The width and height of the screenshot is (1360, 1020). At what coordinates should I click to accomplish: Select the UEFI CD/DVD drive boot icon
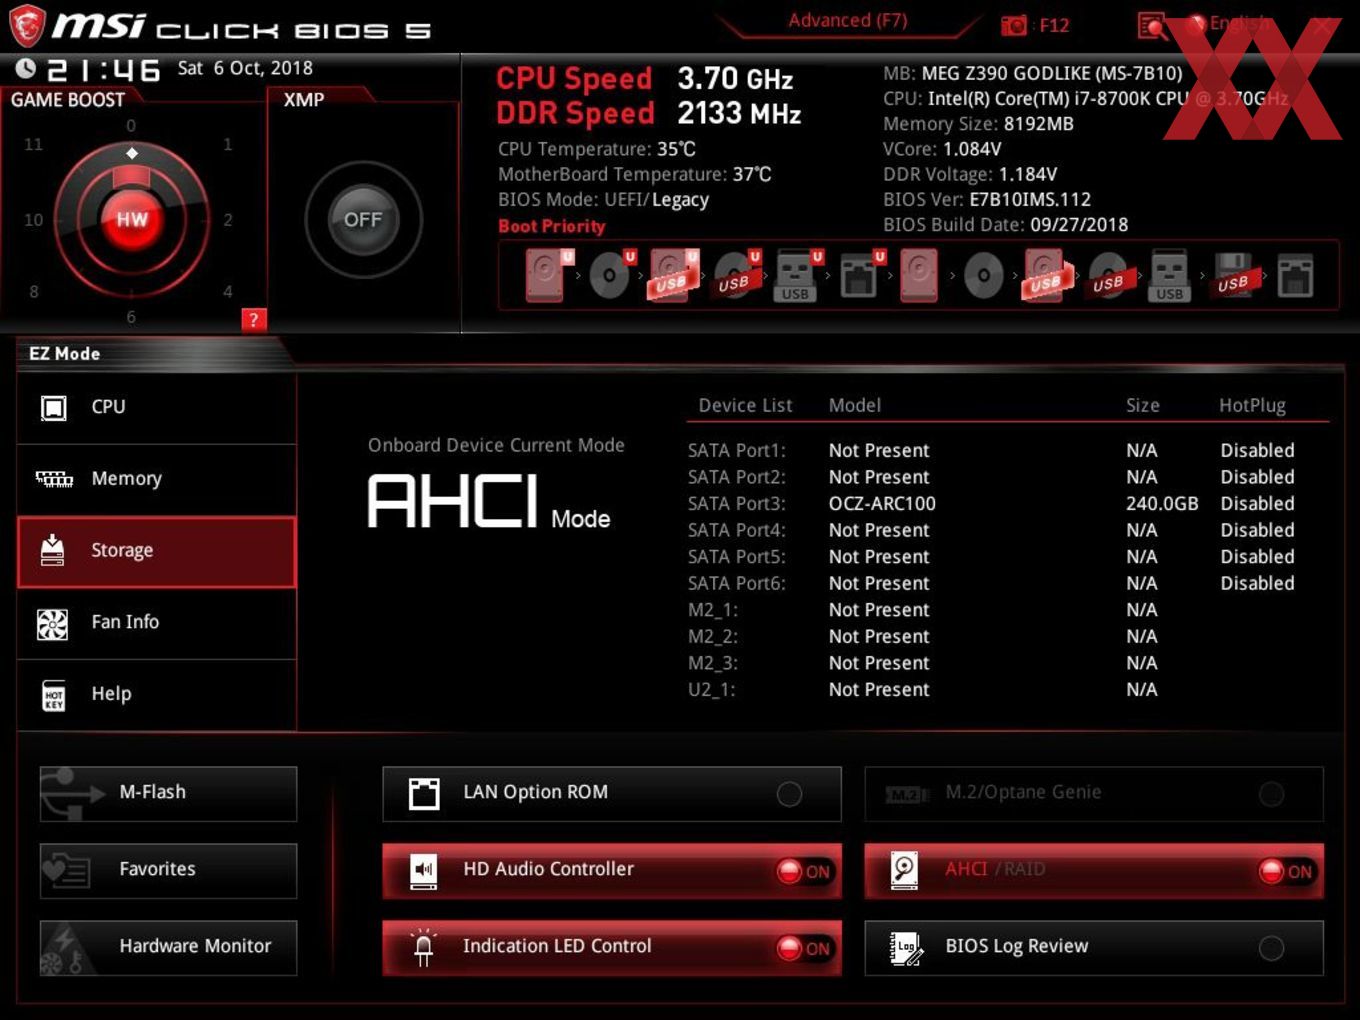(611, 275)
